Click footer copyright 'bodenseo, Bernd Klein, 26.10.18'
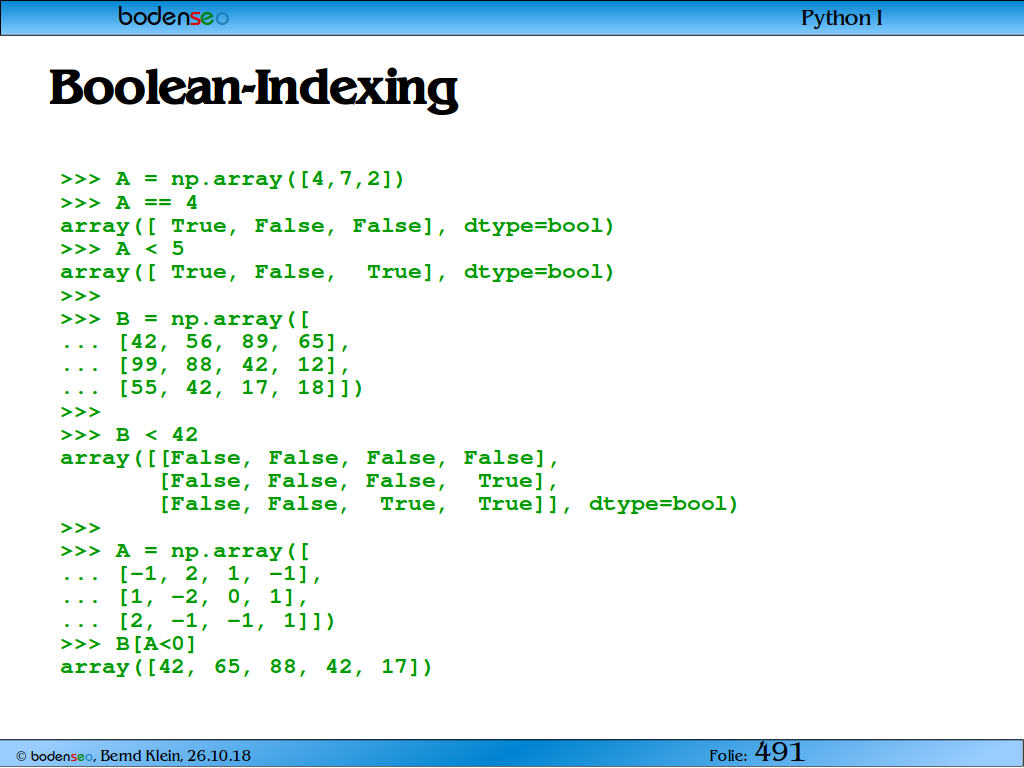The width and height of the screenshot is (1024, 768). [133, 756]
